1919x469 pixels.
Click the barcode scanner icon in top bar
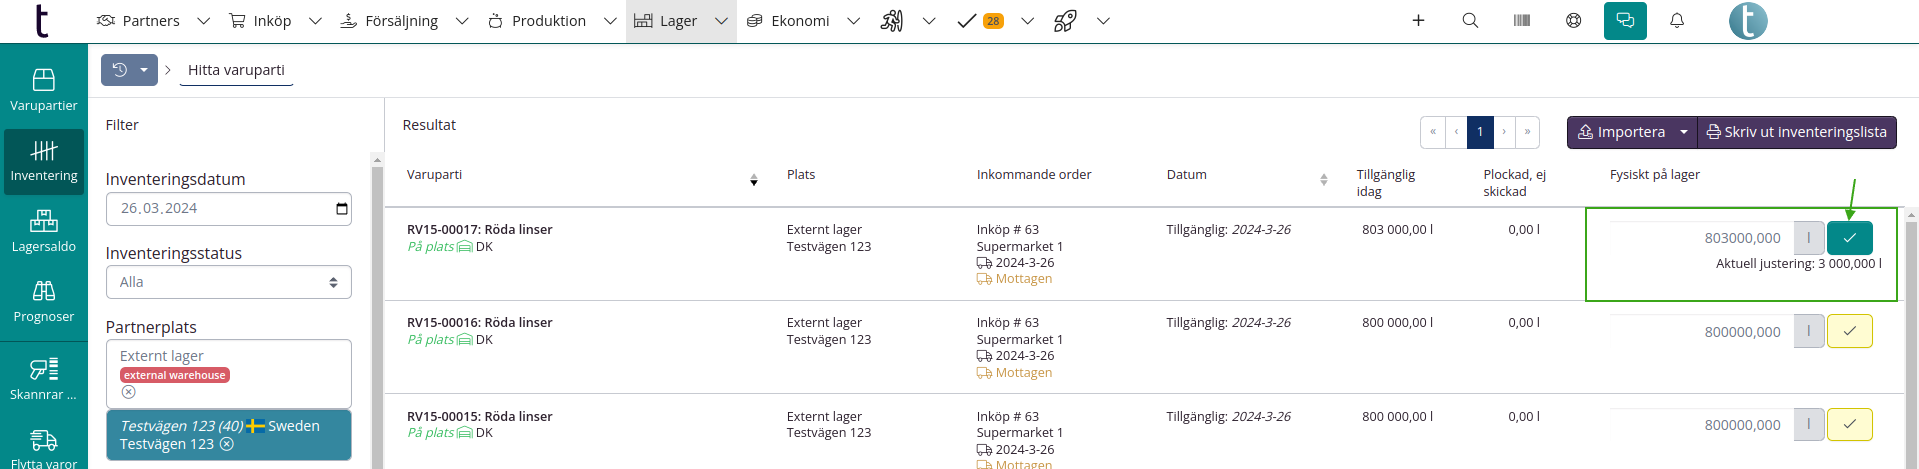[1522, 20]
